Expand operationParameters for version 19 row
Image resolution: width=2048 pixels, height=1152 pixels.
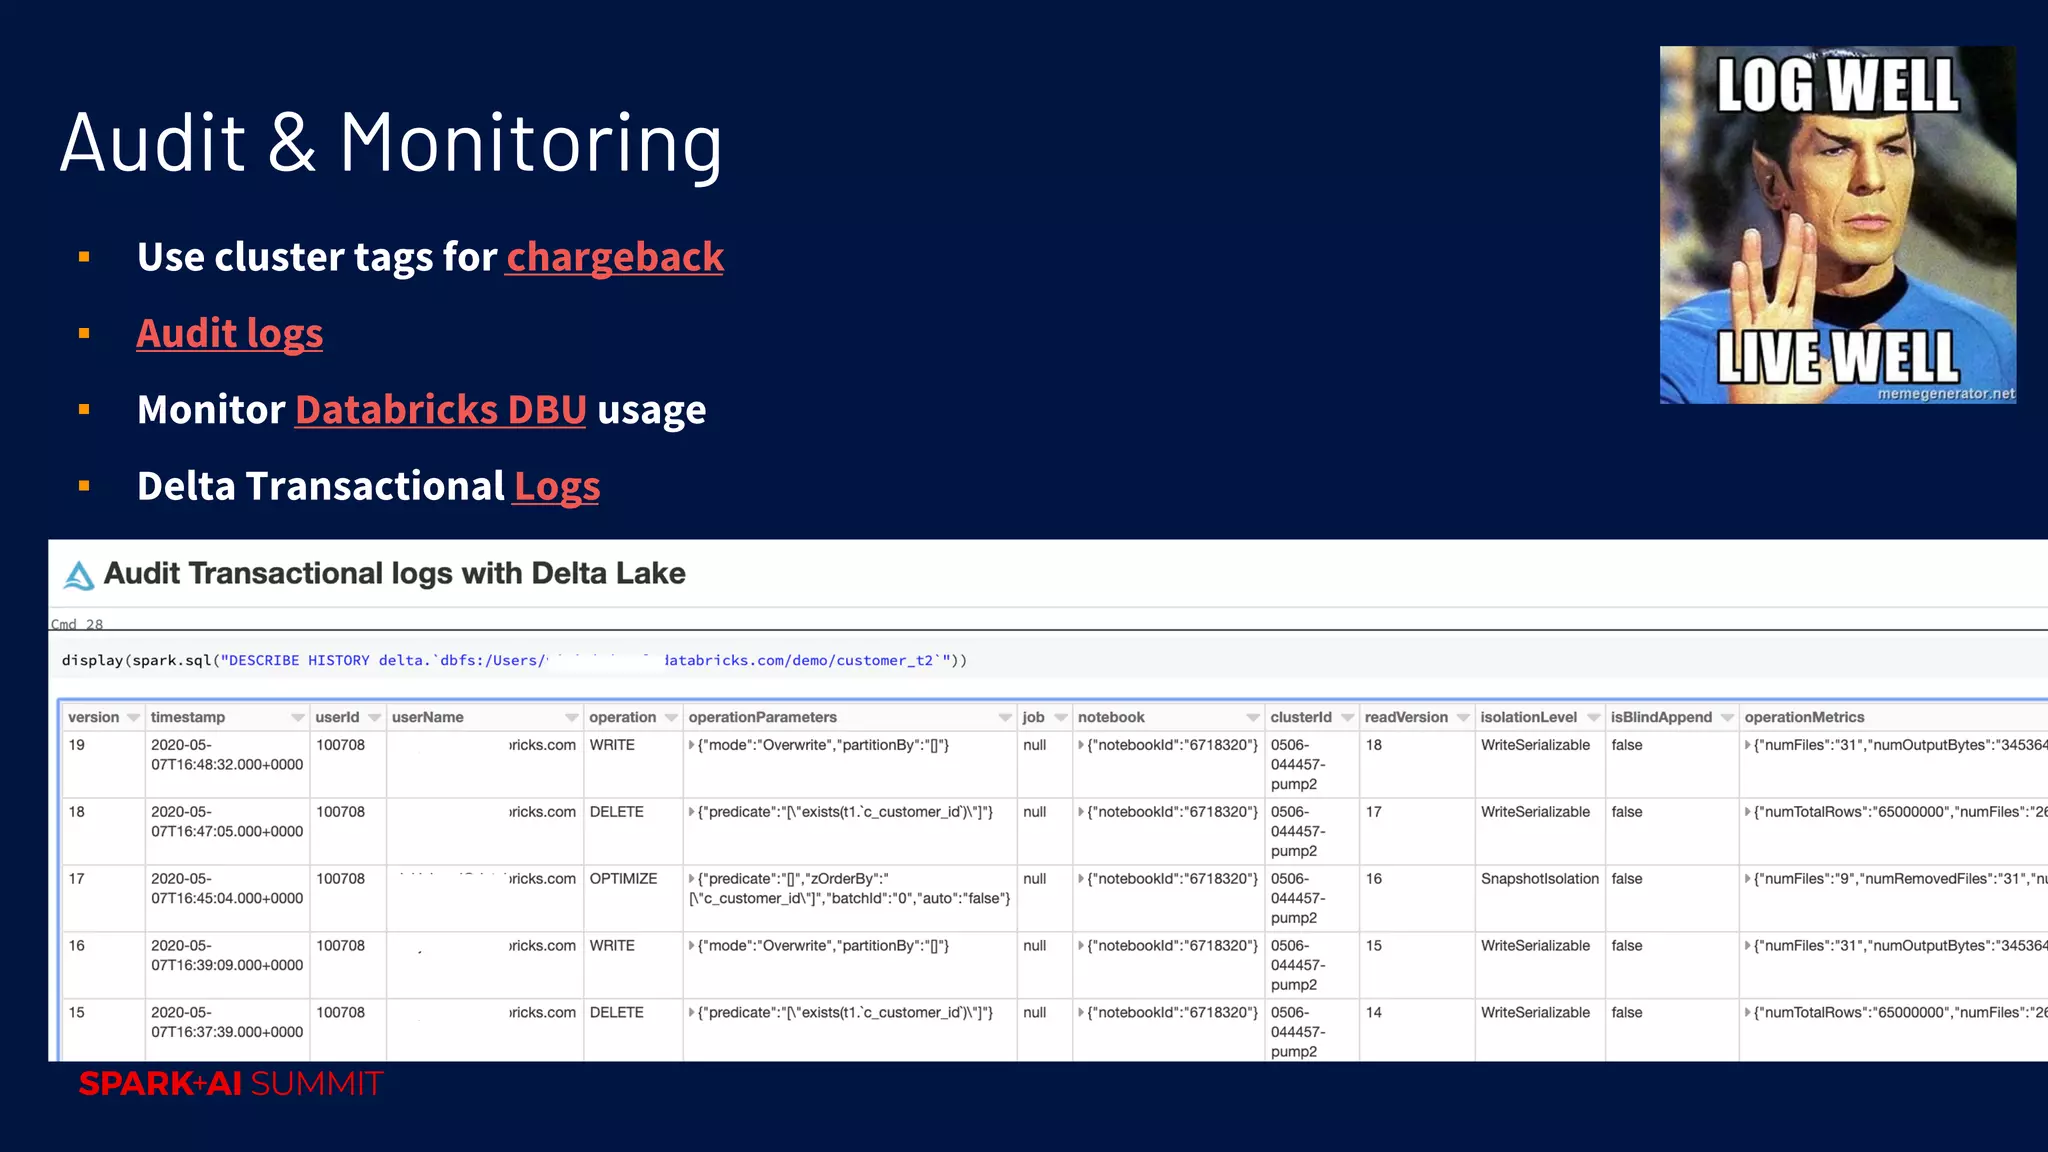coord(691,745)
